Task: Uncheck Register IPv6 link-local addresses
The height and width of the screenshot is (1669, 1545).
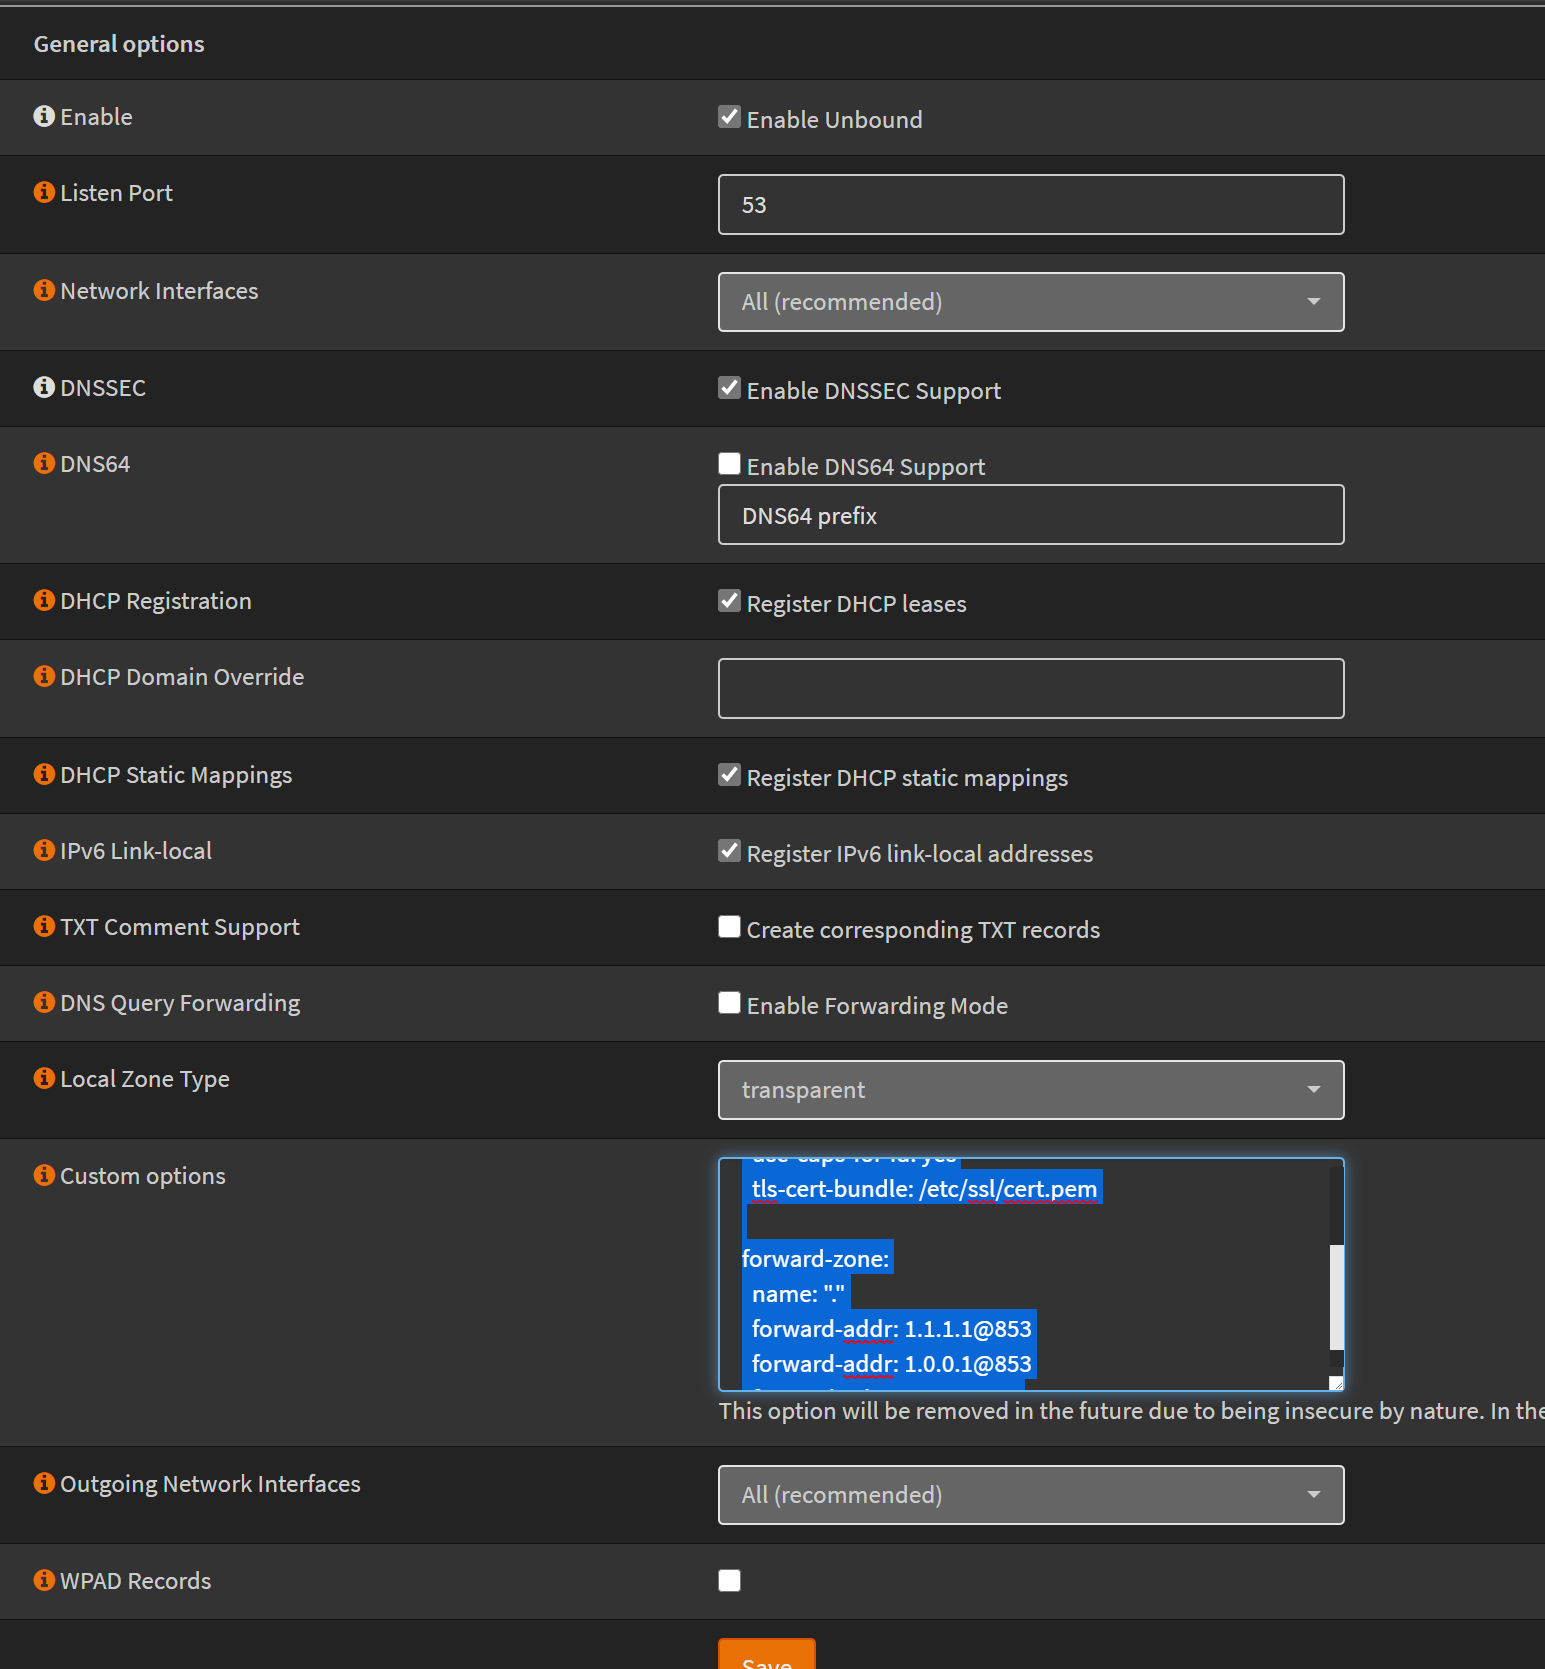Action: click(730, 851)
